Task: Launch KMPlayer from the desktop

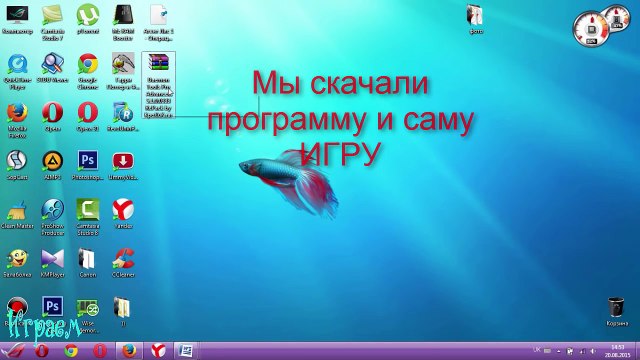Action: tap(52, 263)
